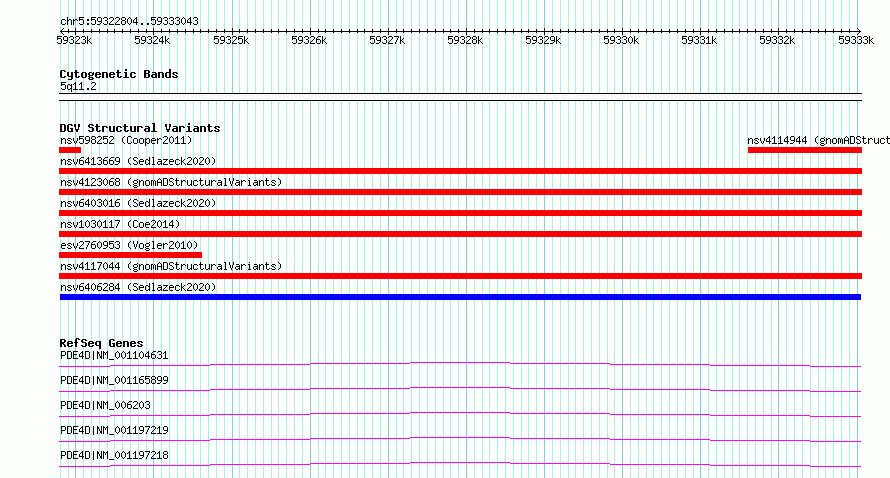Screen dimensions: 890x478
Task: Click the 59333k ruler position
Action: coord(856,40)
